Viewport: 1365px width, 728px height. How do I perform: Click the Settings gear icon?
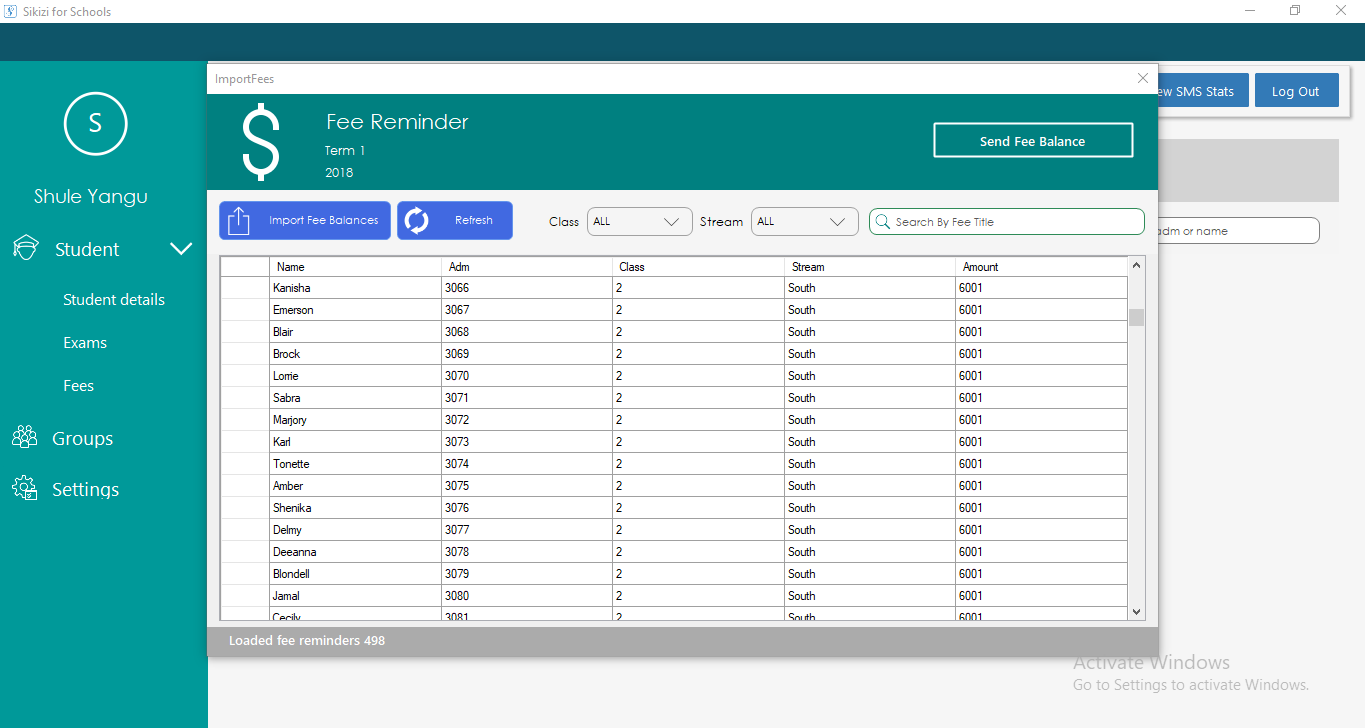click(25, 488)
